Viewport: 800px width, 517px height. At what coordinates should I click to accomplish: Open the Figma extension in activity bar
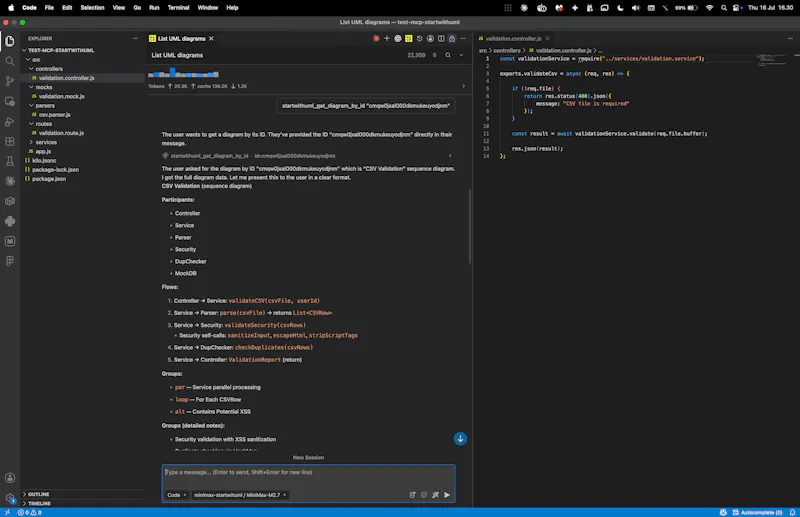[10, 261]
